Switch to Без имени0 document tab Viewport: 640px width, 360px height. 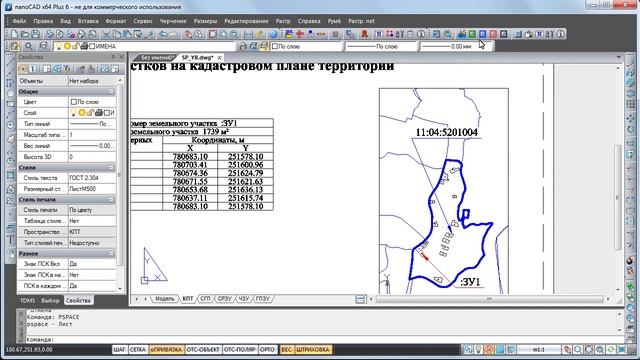(x=158, y=58)
